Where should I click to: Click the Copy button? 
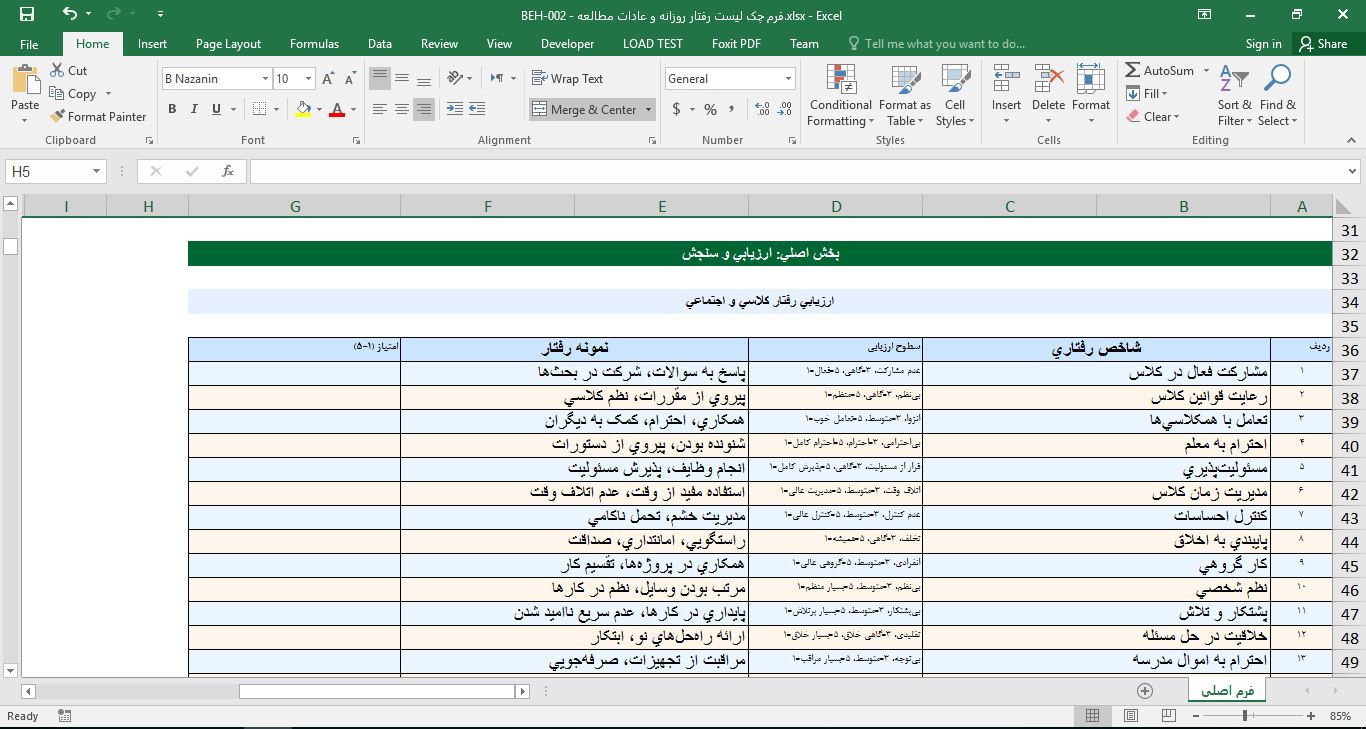[72, 94]
